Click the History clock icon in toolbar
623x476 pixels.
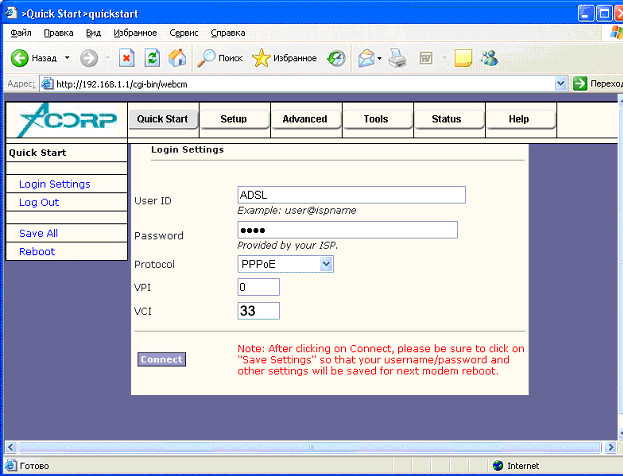pos(337,58)
